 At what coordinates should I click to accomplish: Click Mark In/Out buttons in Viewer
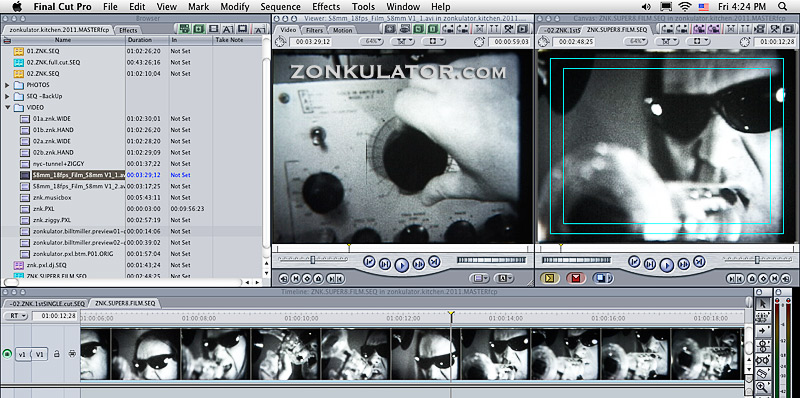coord(336,279)
